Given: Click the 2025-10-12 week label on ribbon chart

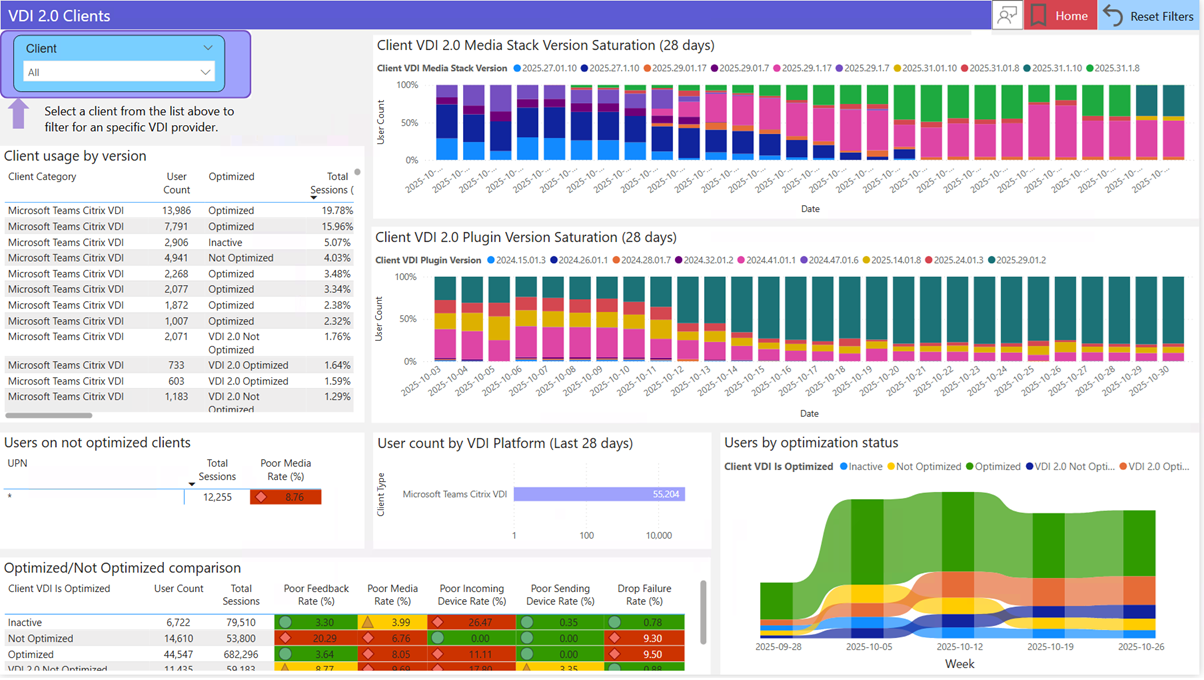Looking at the screenshot, I should tap(958, 647).
